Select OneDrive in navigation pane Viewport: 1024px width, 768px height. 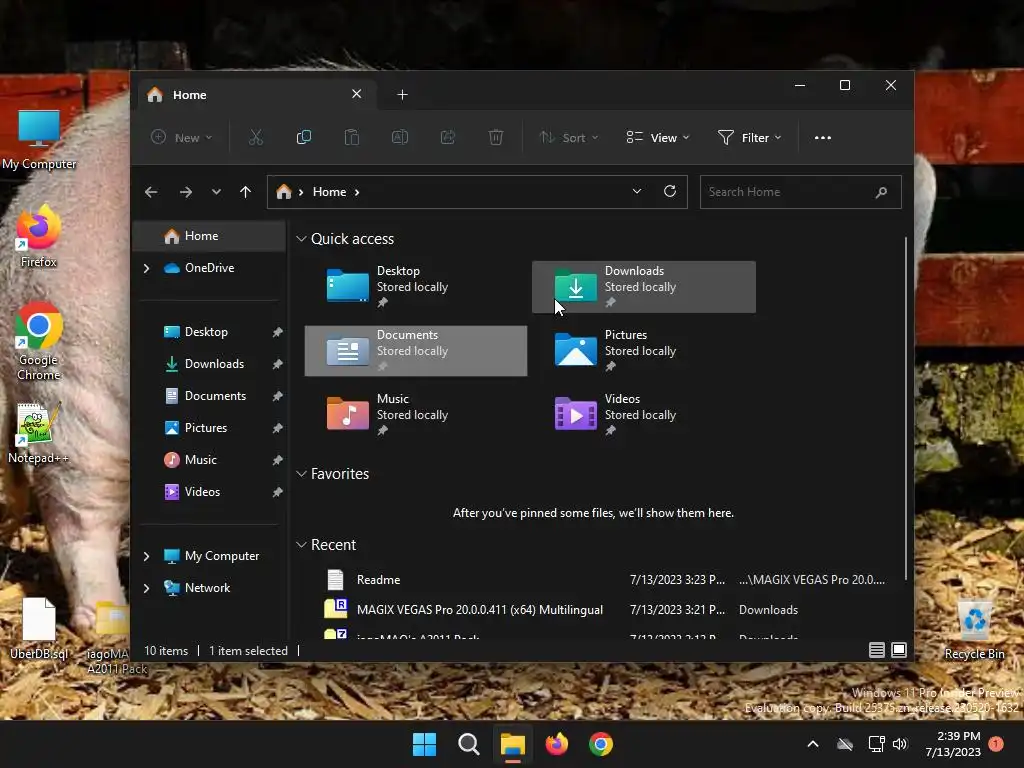[x=209, y=268]
